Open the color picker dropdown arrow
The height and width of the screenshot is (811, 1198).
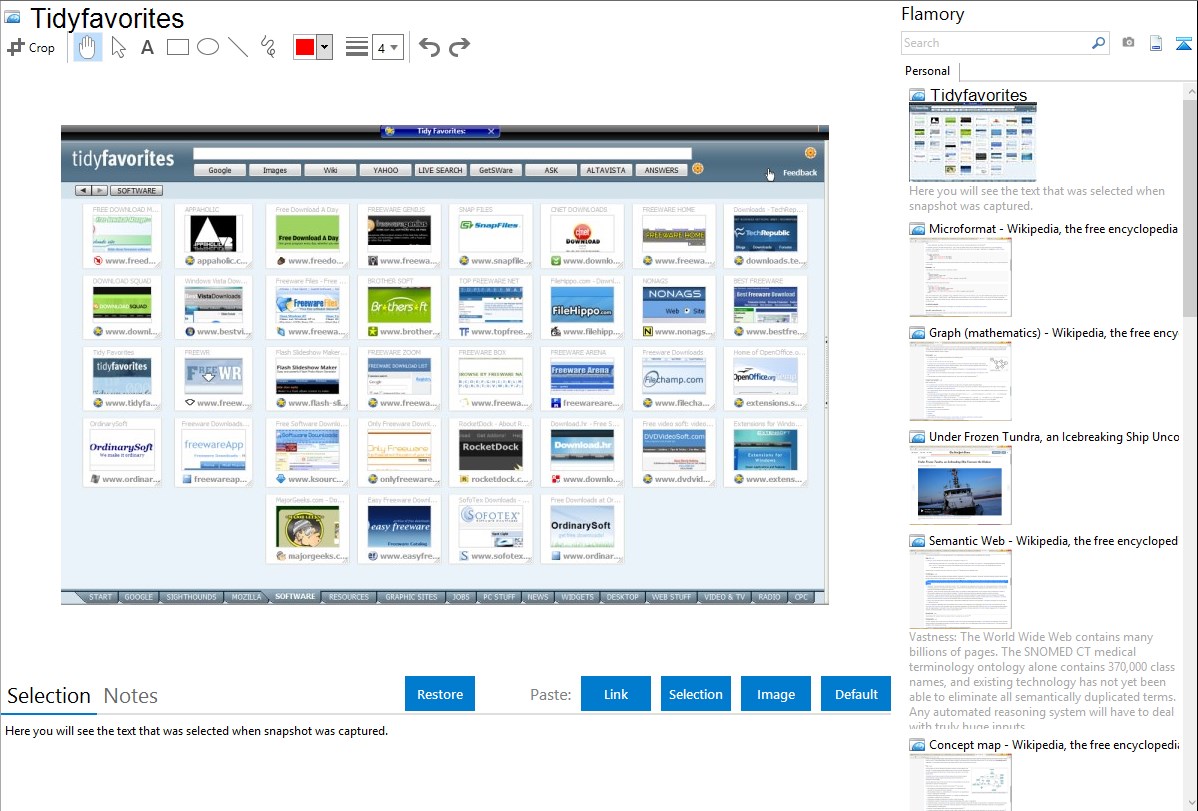(325, 47)
